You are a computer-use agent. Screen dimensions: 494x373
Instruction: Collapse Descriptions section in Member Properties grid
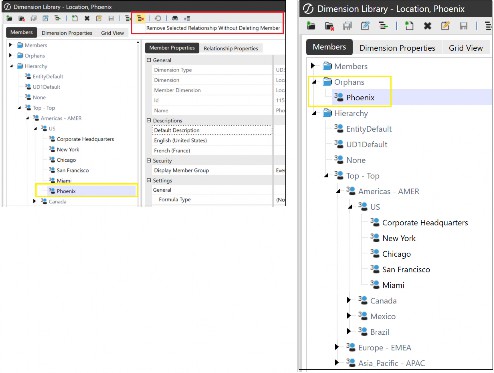tap(149, 120)
